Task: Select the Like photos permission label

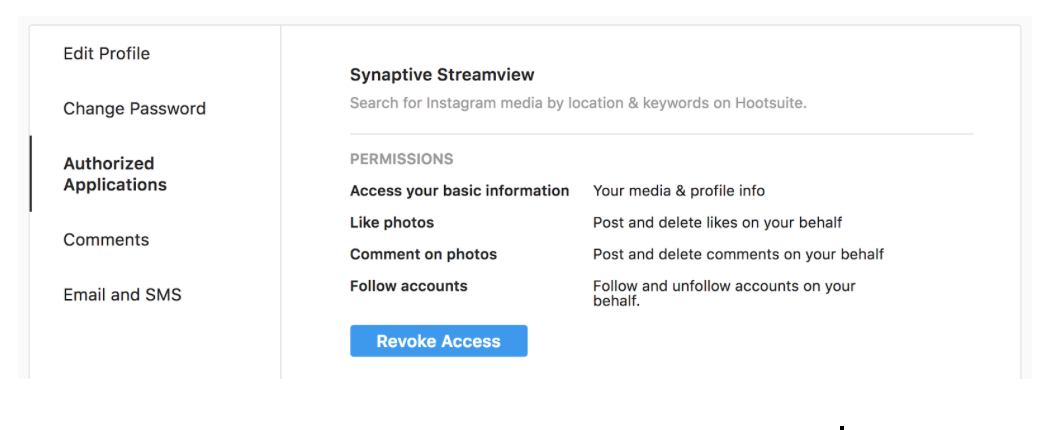Action: click(x=391, y=223)
